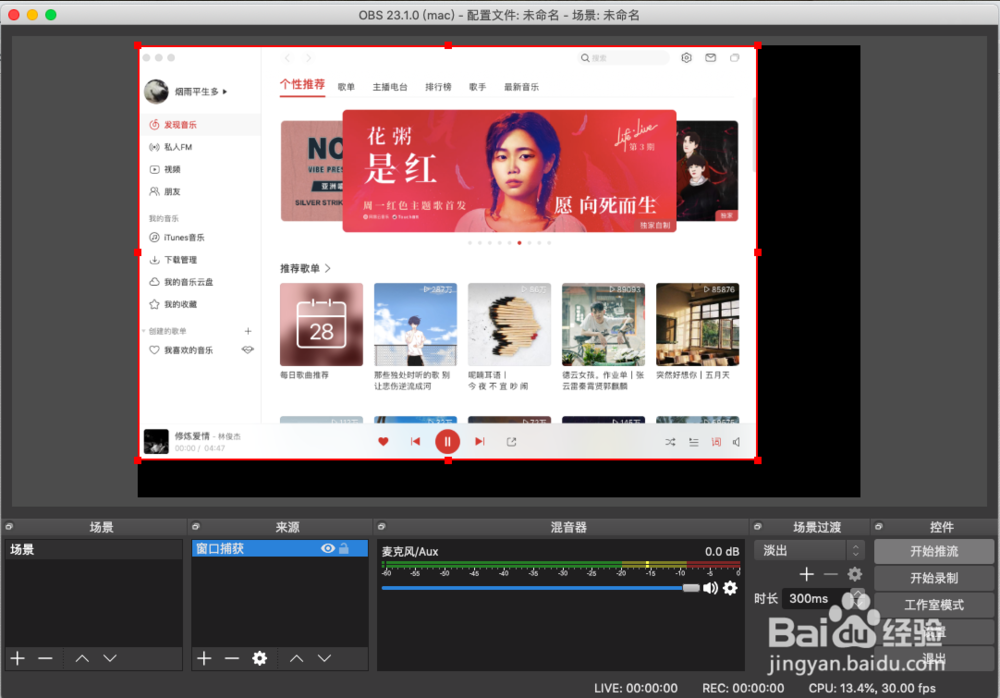Remove selected source with minus button
This screenshot has height=698, width=1000.
pos(232,658)
